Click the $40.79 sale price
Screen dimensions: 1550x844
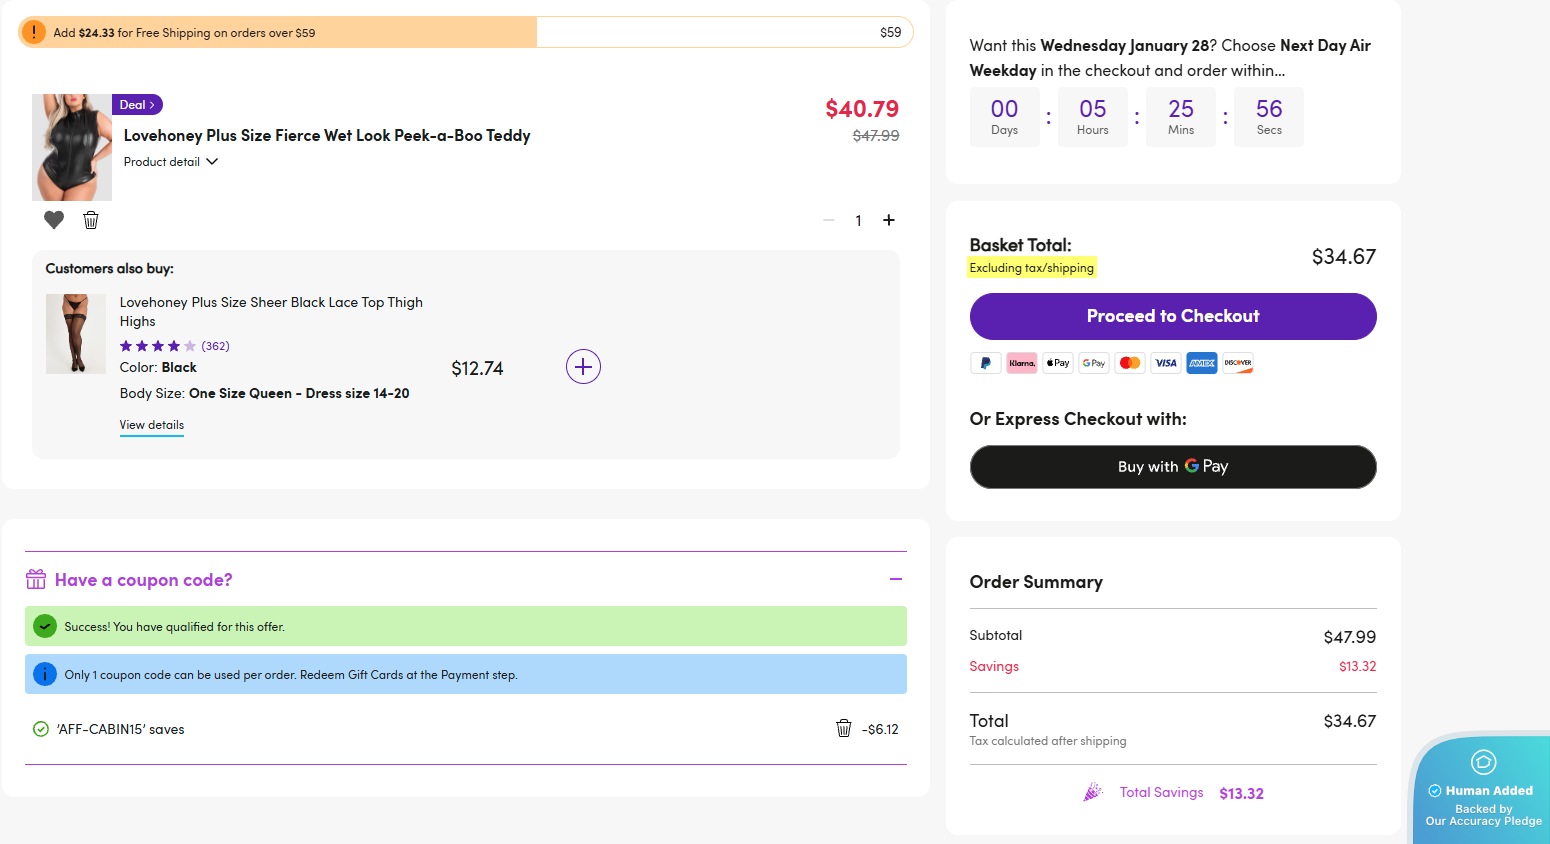point(862,109)
